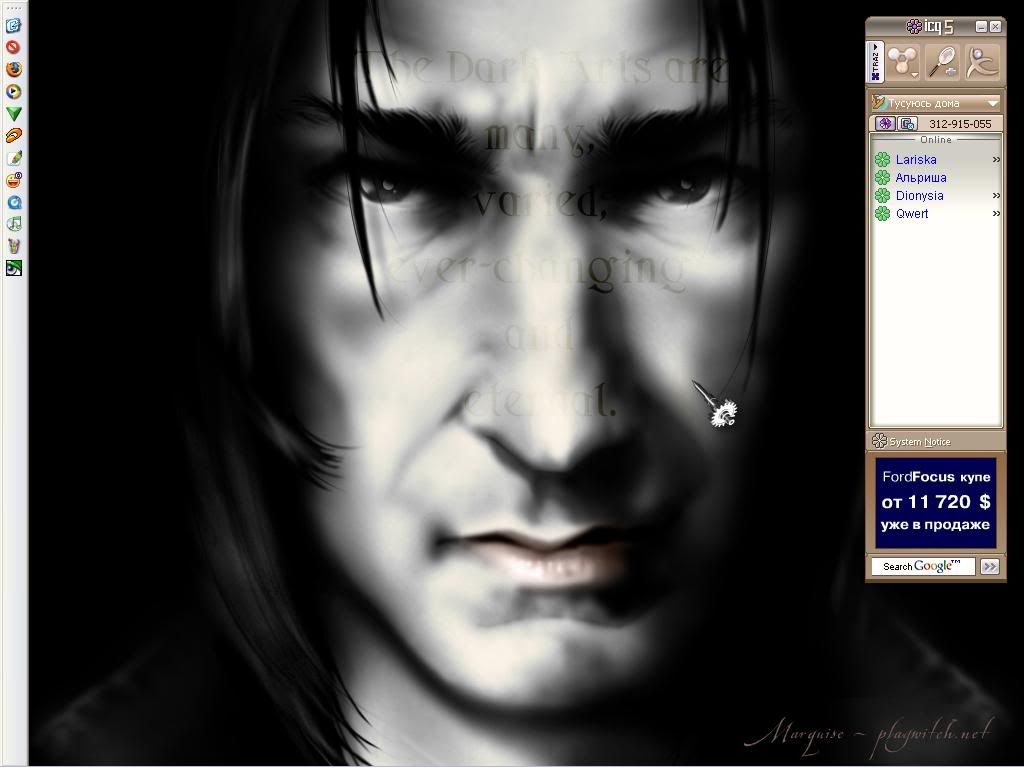This screenshot has height=768, width=1024.
Task: Launch the blue QuickTime icon in the side bar
Action: pyautogui.click(x=14, y=202)
